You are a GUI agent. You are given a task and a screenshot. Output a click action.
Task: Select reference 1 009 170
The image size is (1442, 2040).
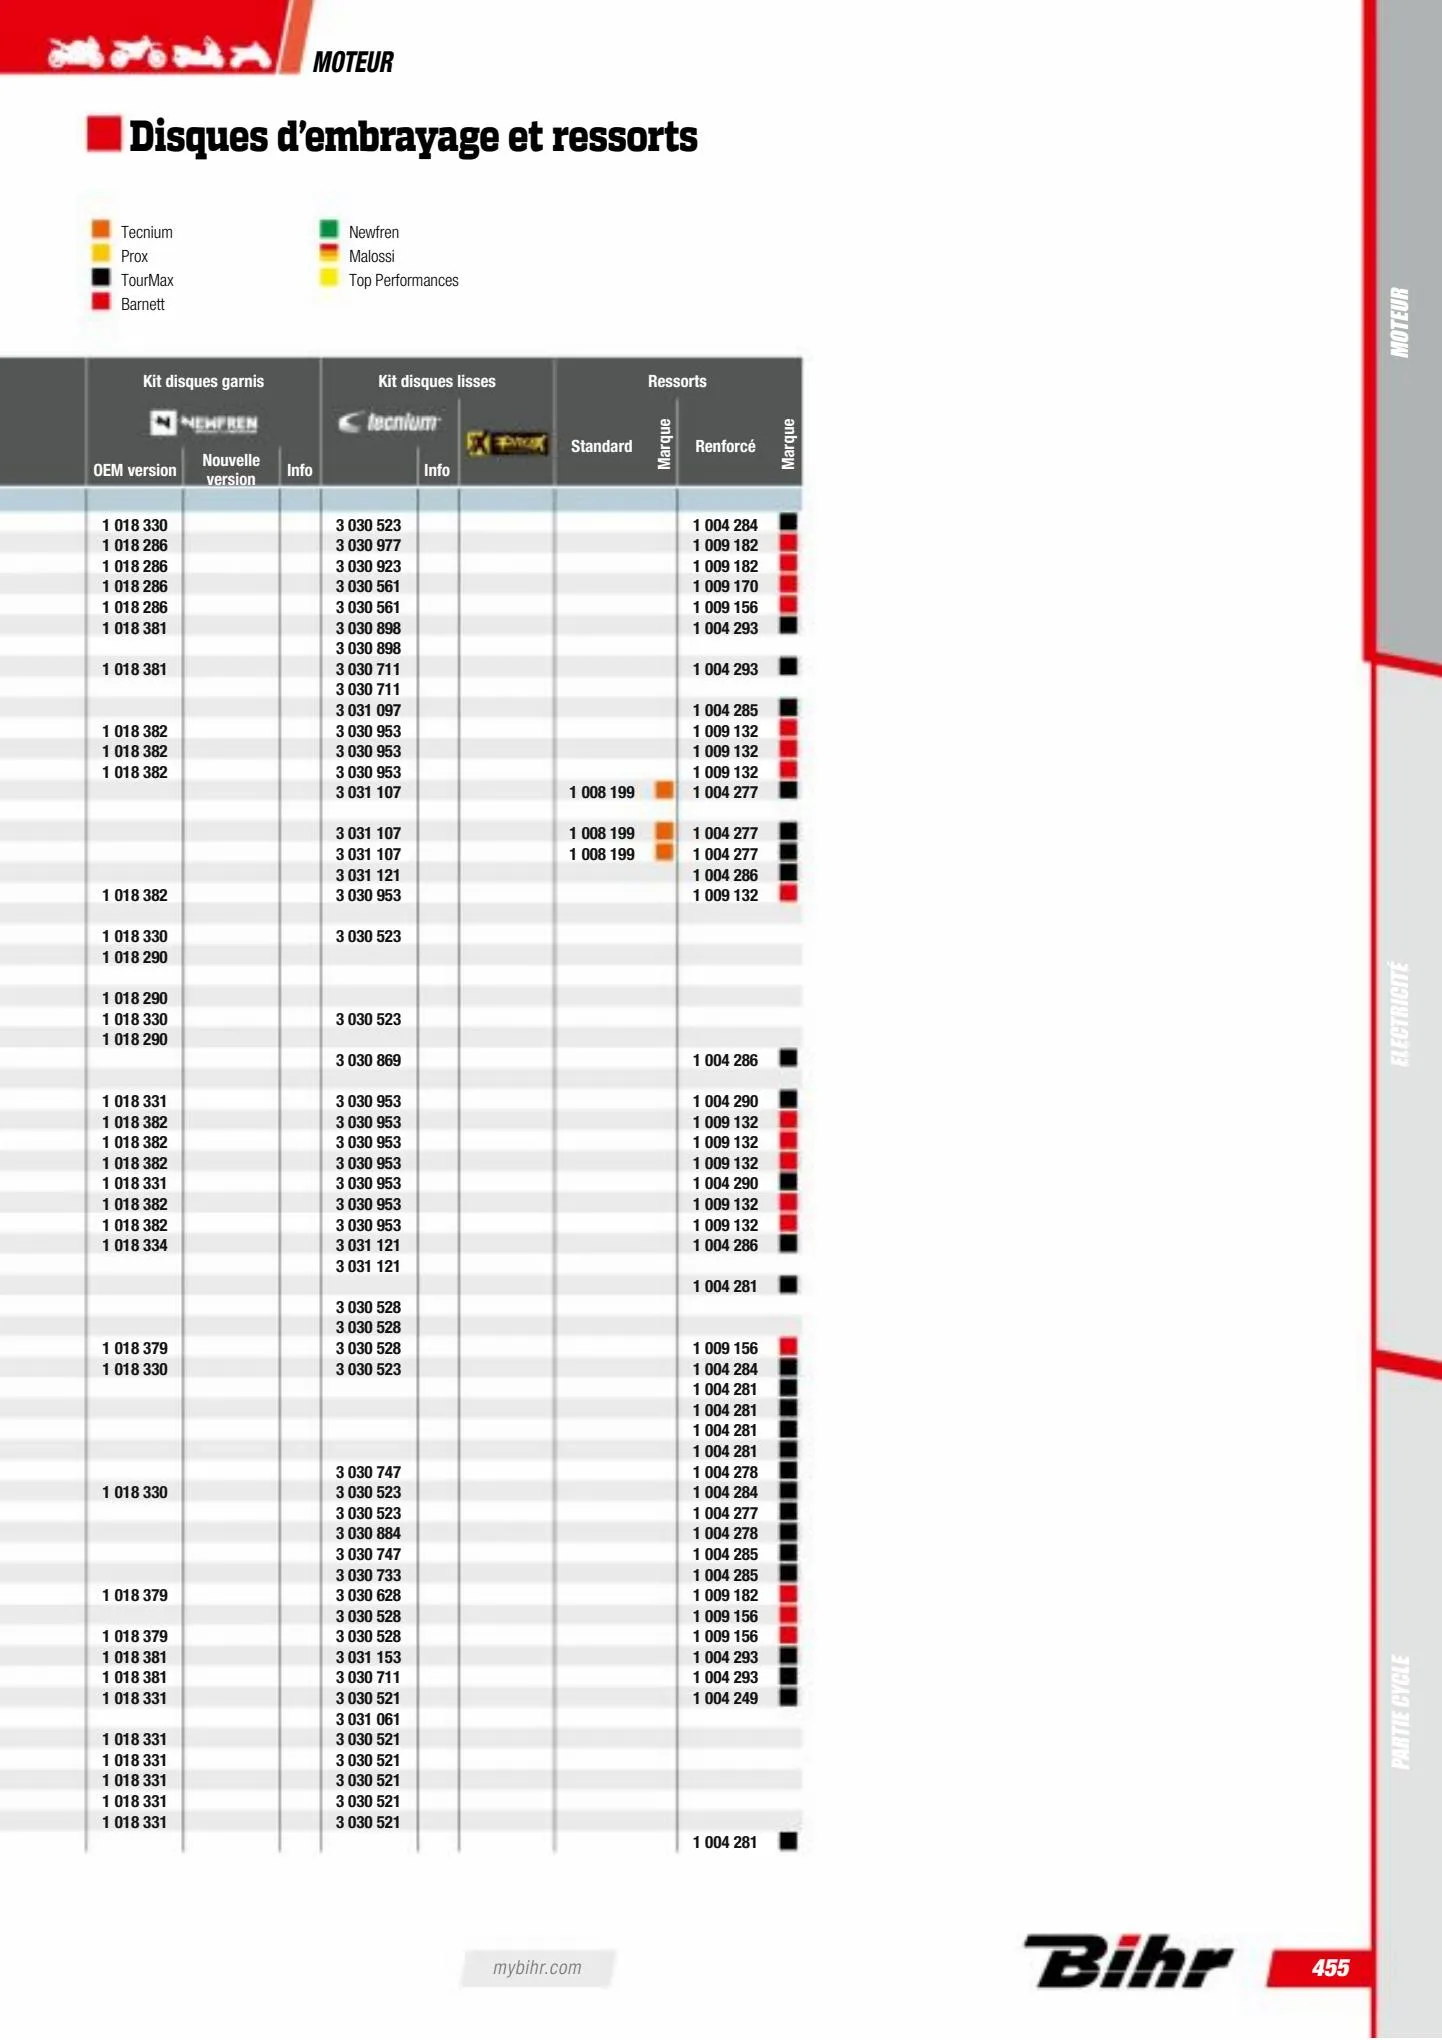pos(725,586)
